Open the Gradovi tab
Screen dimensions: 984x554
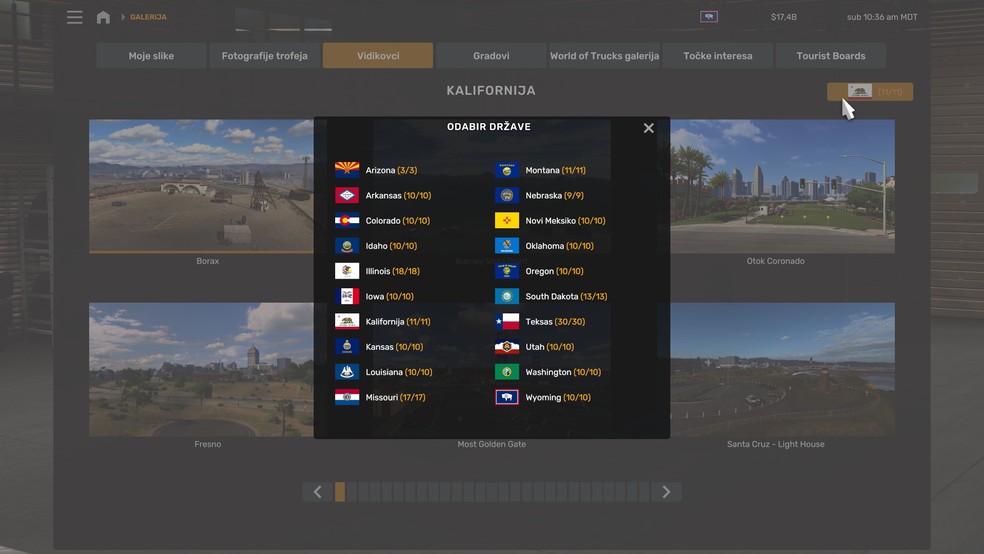tap(491, 56)
